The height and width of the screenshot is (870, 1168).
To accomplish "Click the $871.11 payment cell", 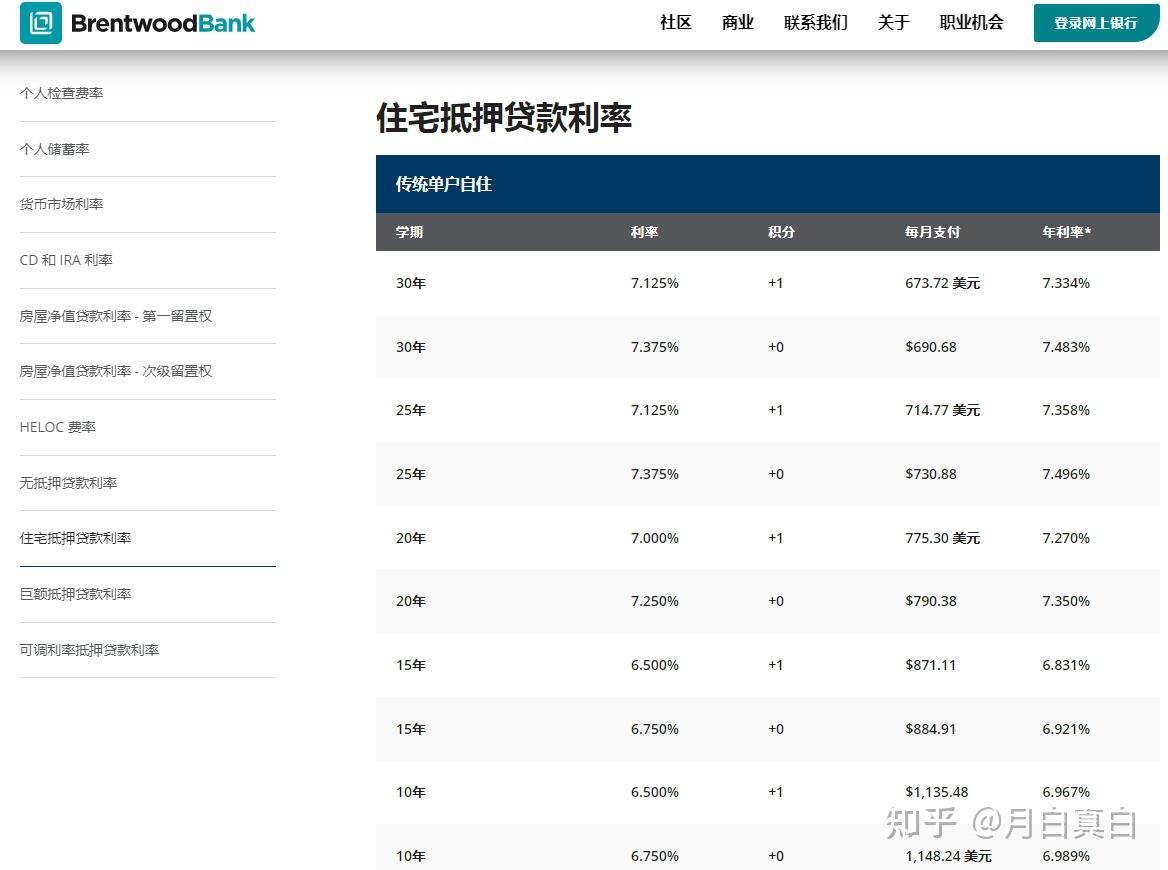I will [930, 665].
